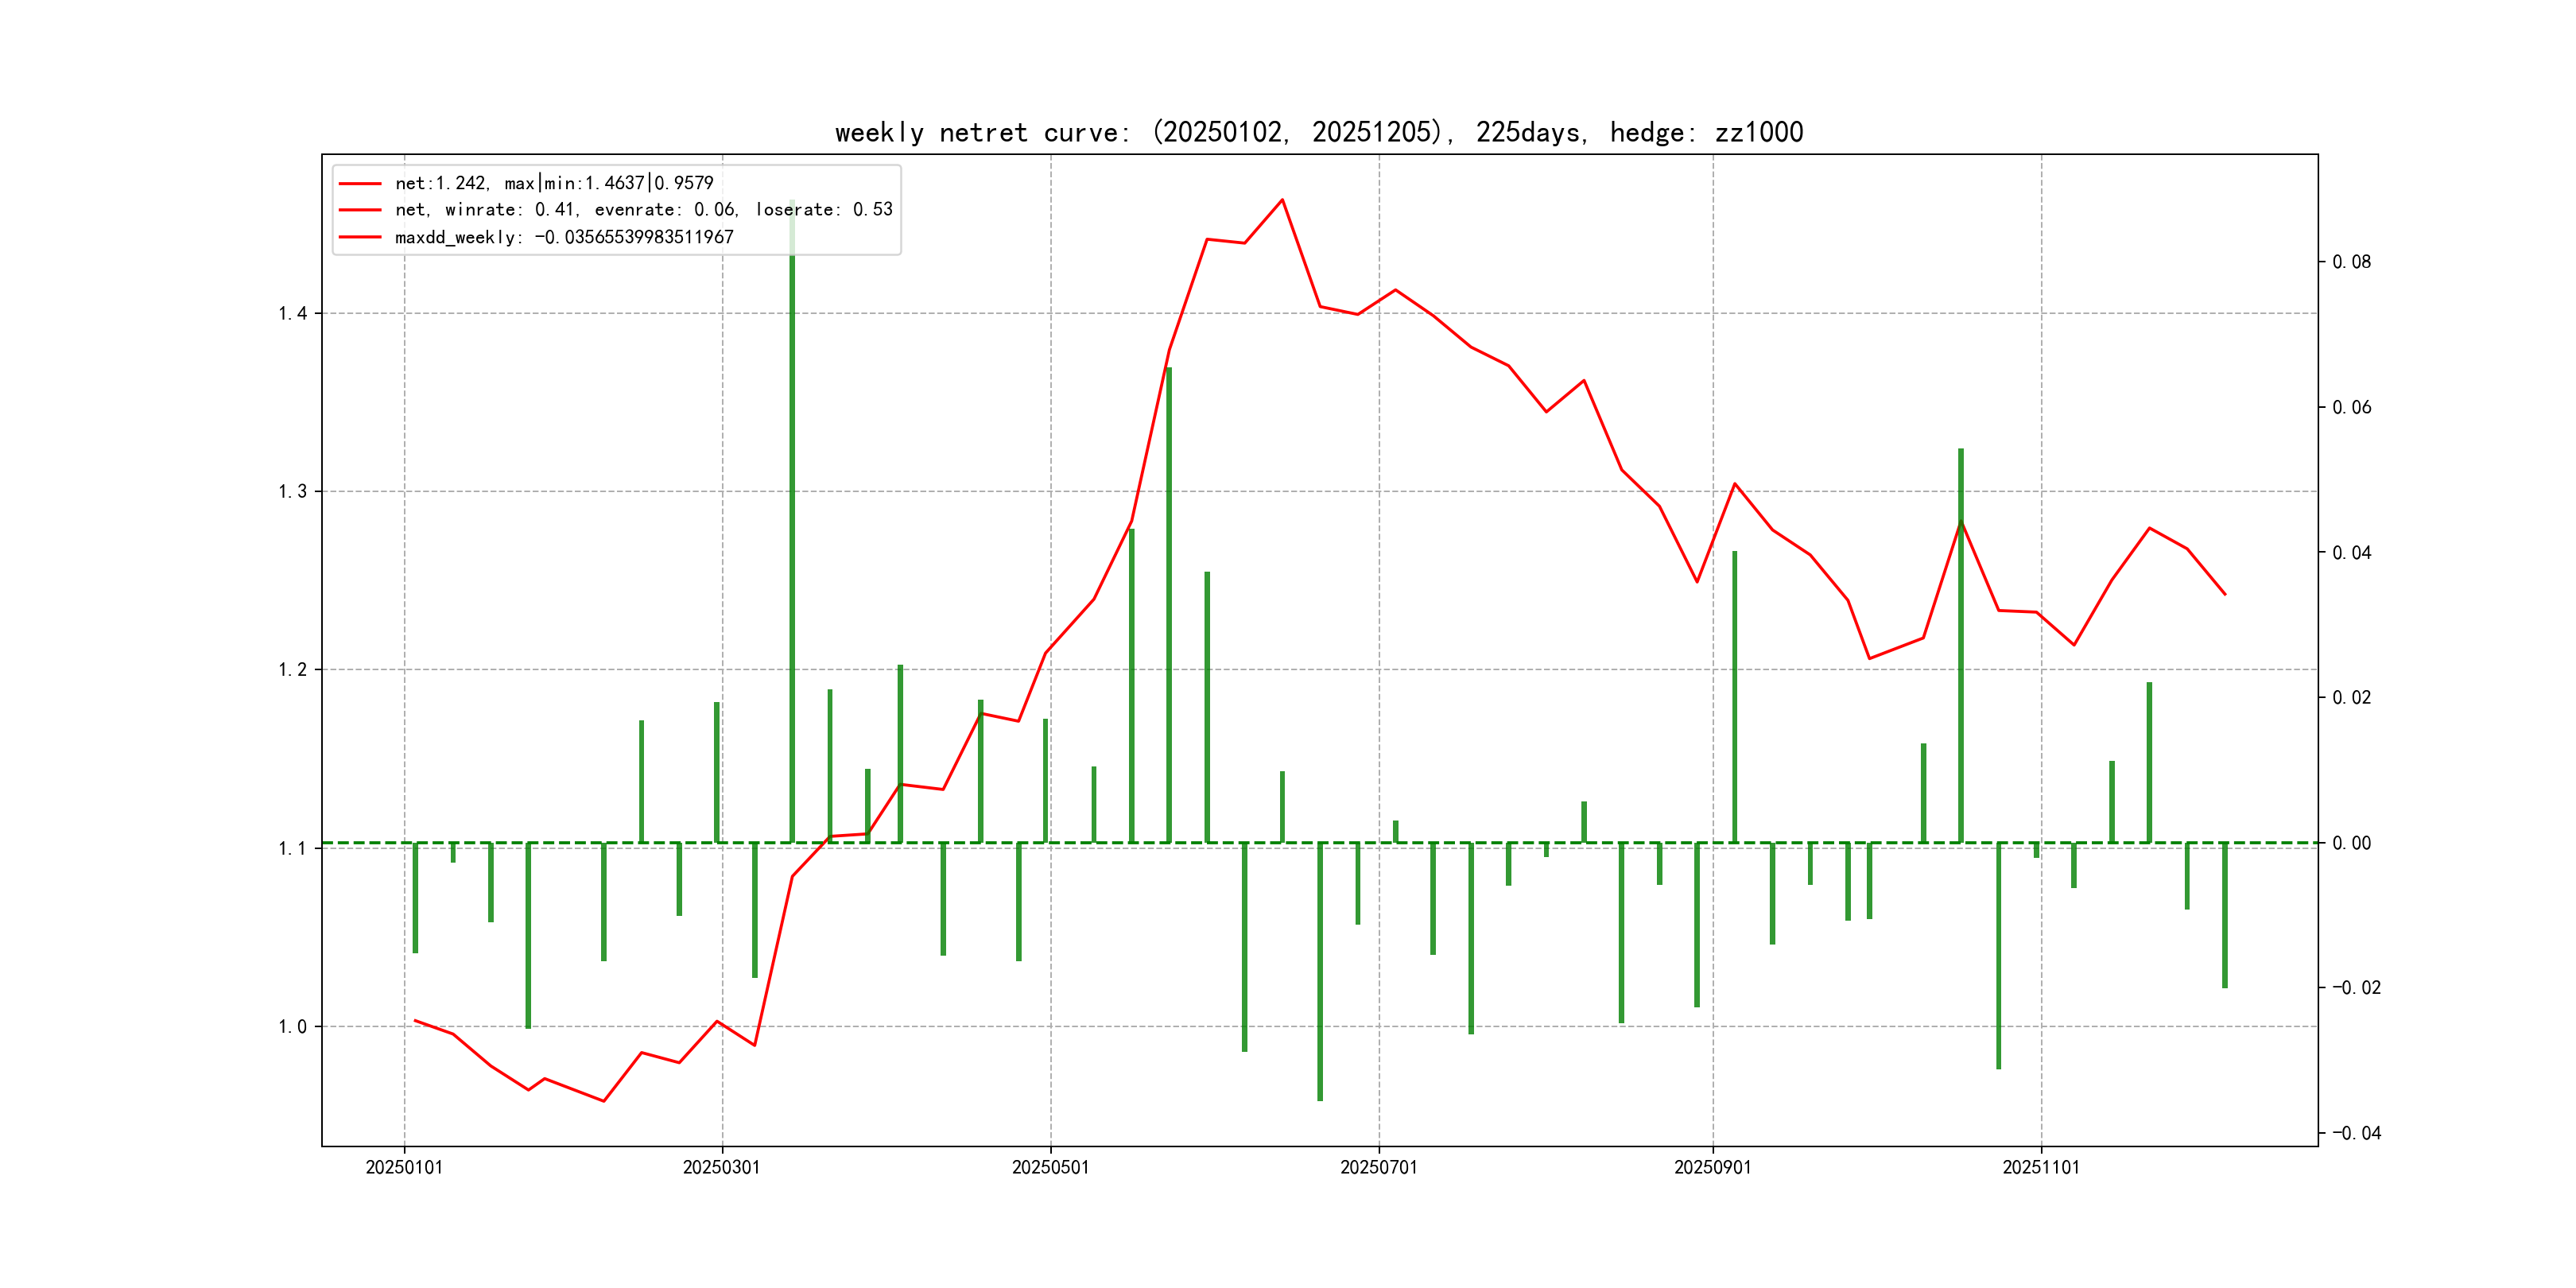The height and width of the screenshot is (1288, 2576).
Task: Click x-axis label 20250301
Action: (721, 1167)
